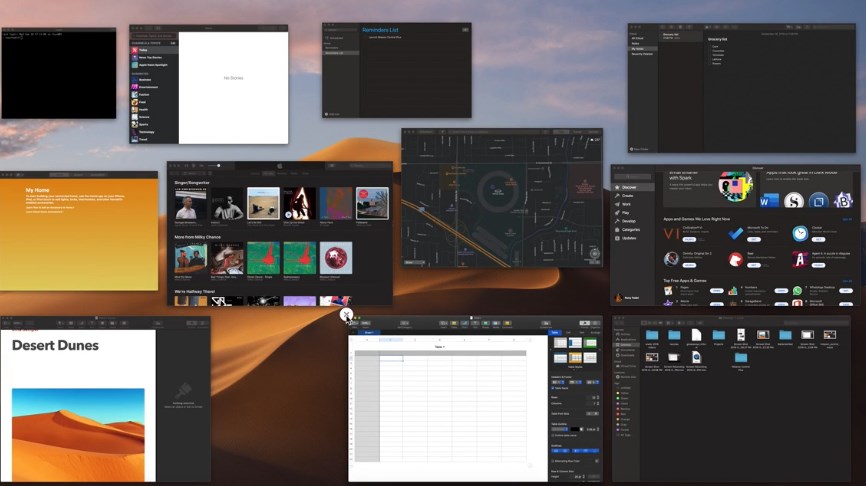
Task: Switch to Cell tab in Numbers inspector
Action: pos(568,332)
